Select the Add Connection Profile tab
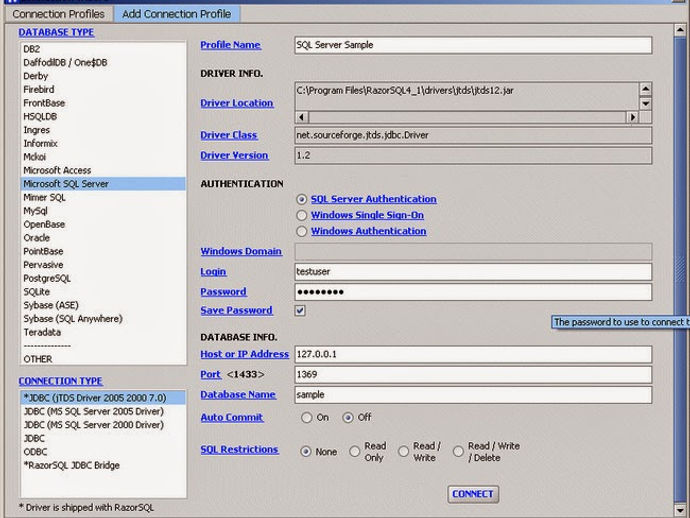The height and width of the screenshot is (518, 690). (177, 14)
